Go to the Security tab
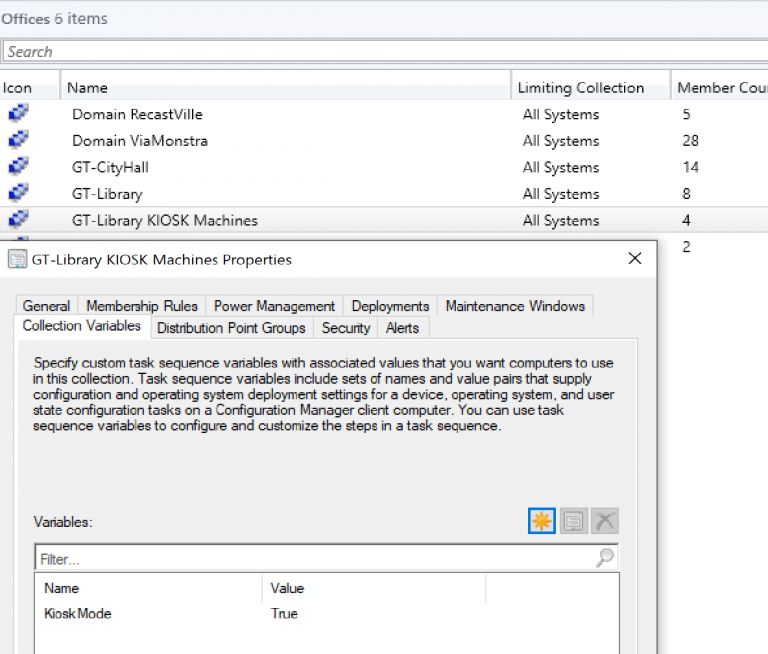 [x=346, y=327]
